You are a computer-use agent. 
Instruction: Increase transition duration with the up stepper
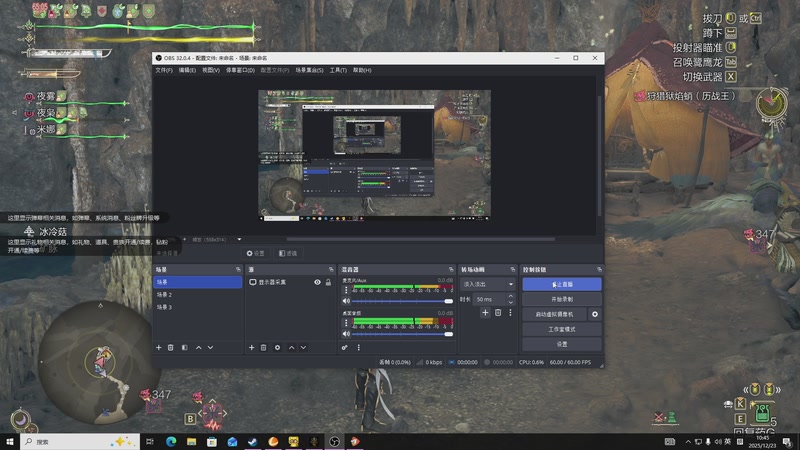tap(510, 296)
